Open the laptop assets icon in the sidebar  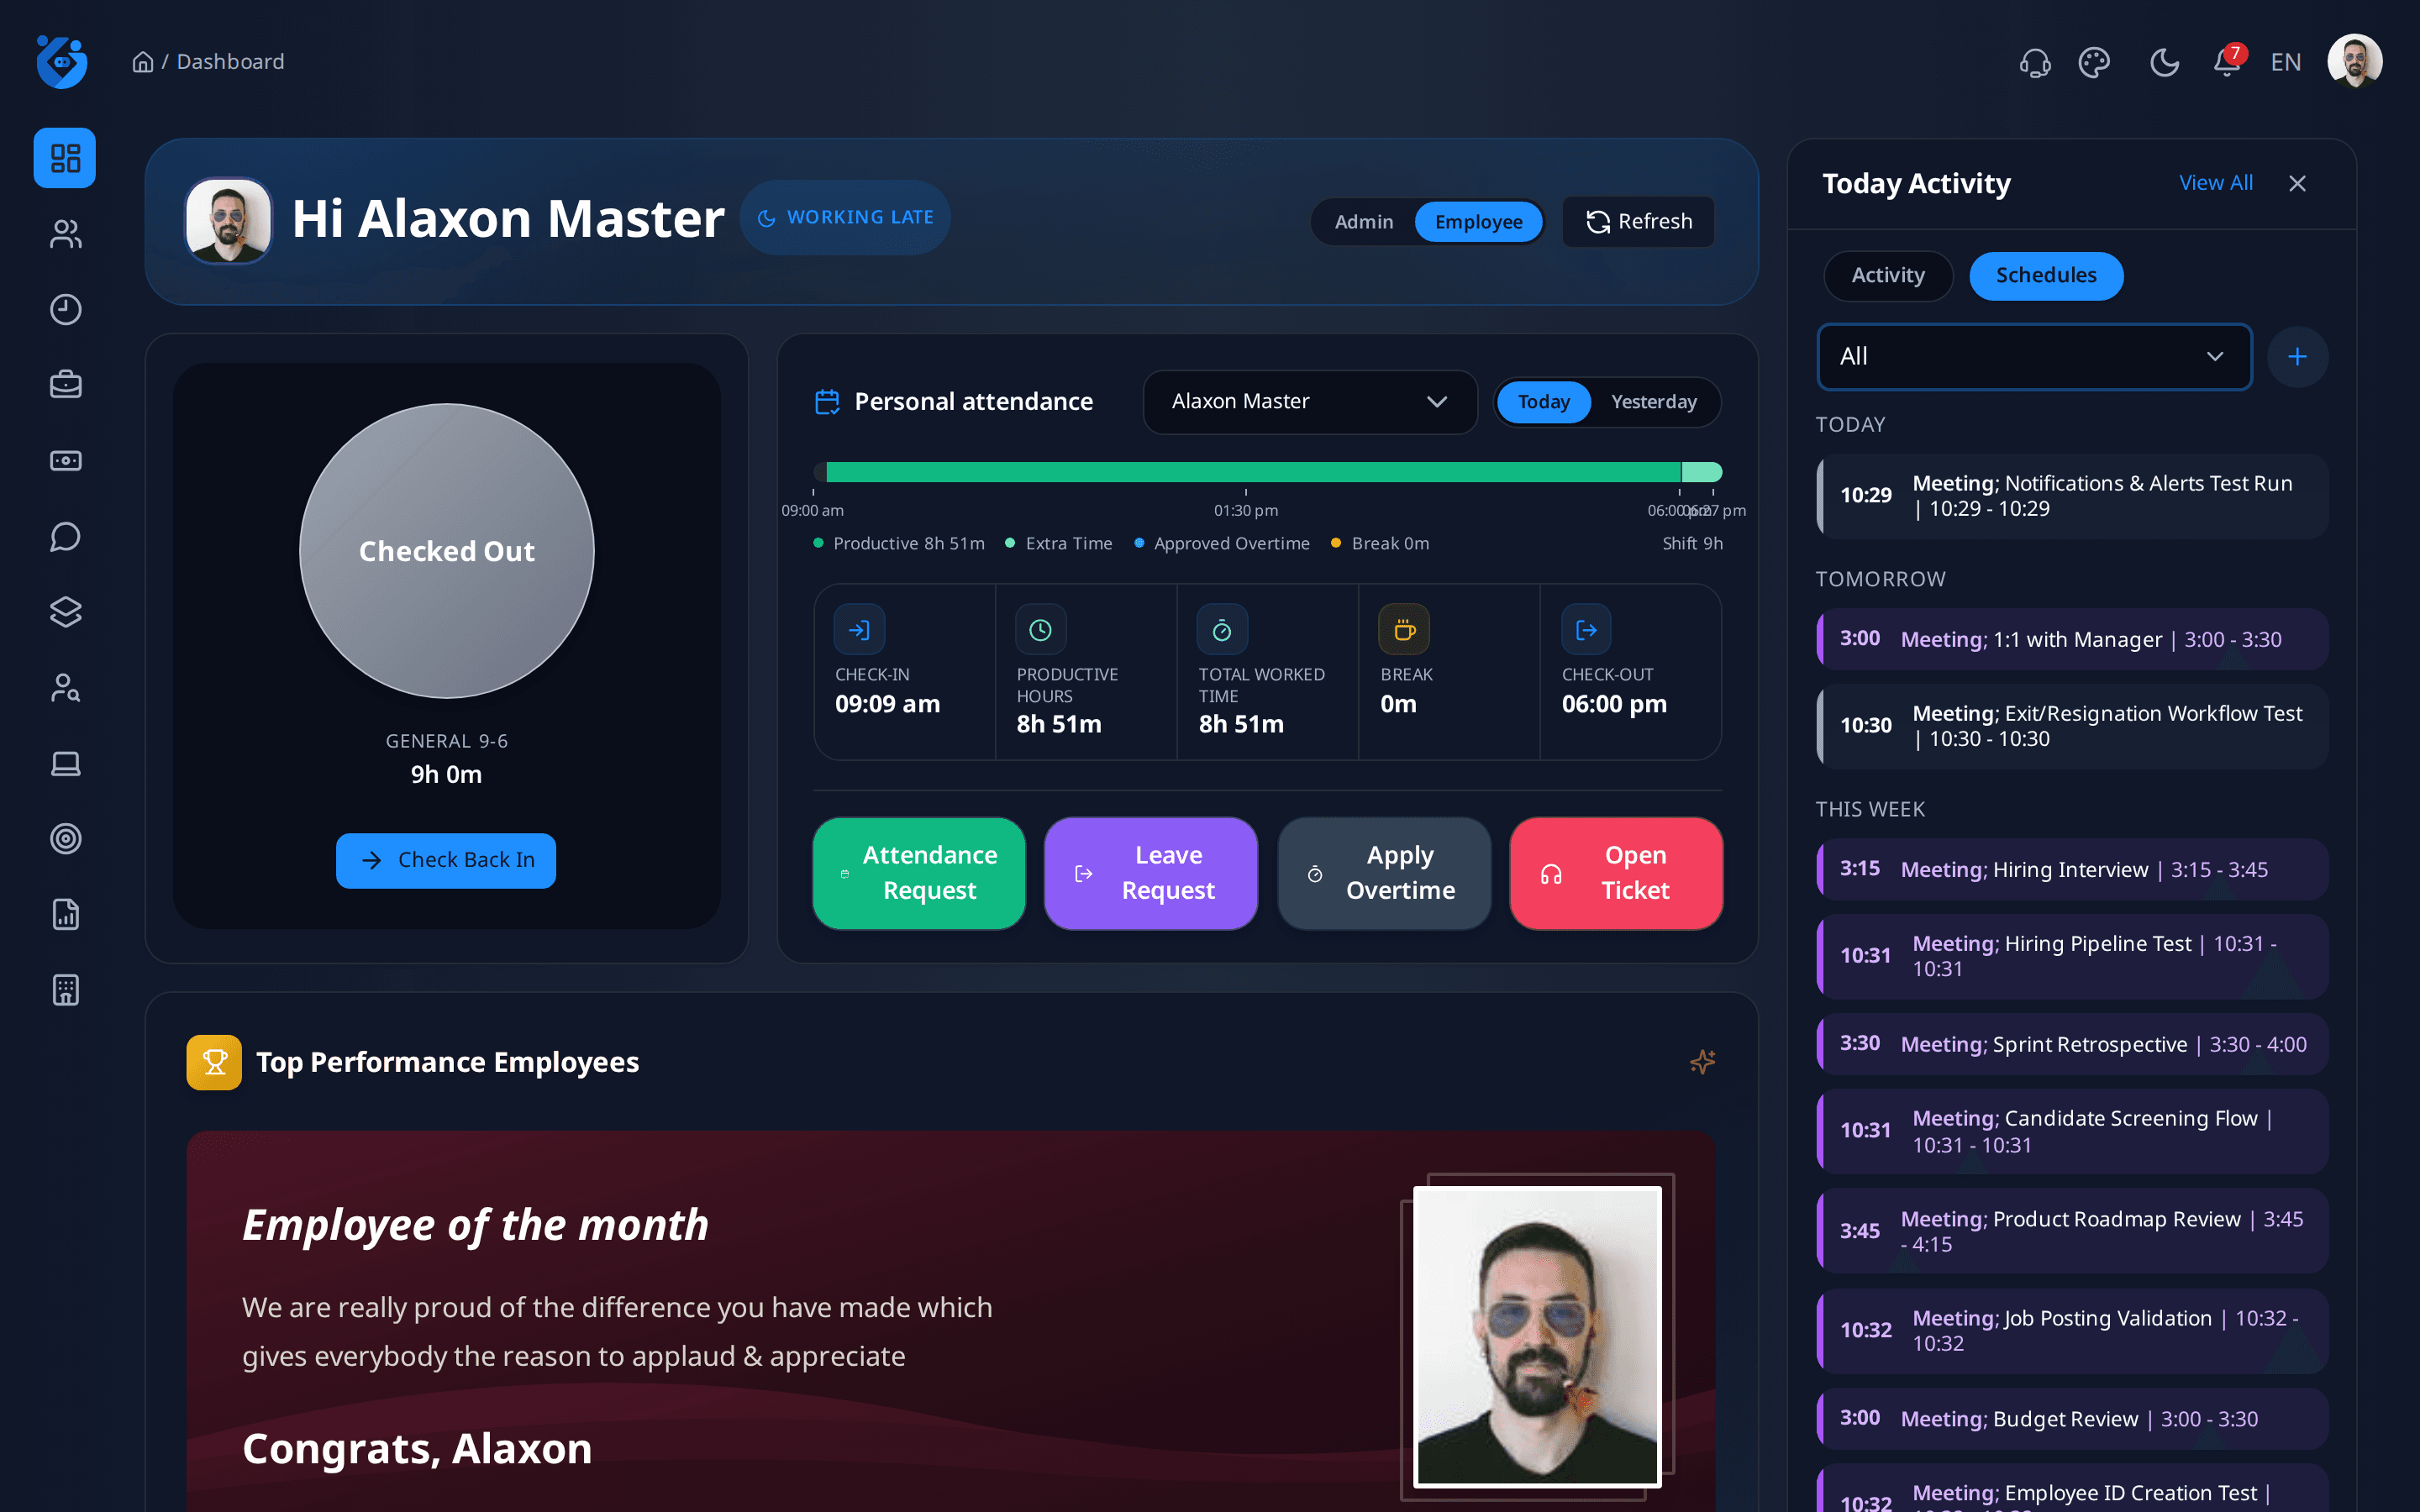coord(65,764)
